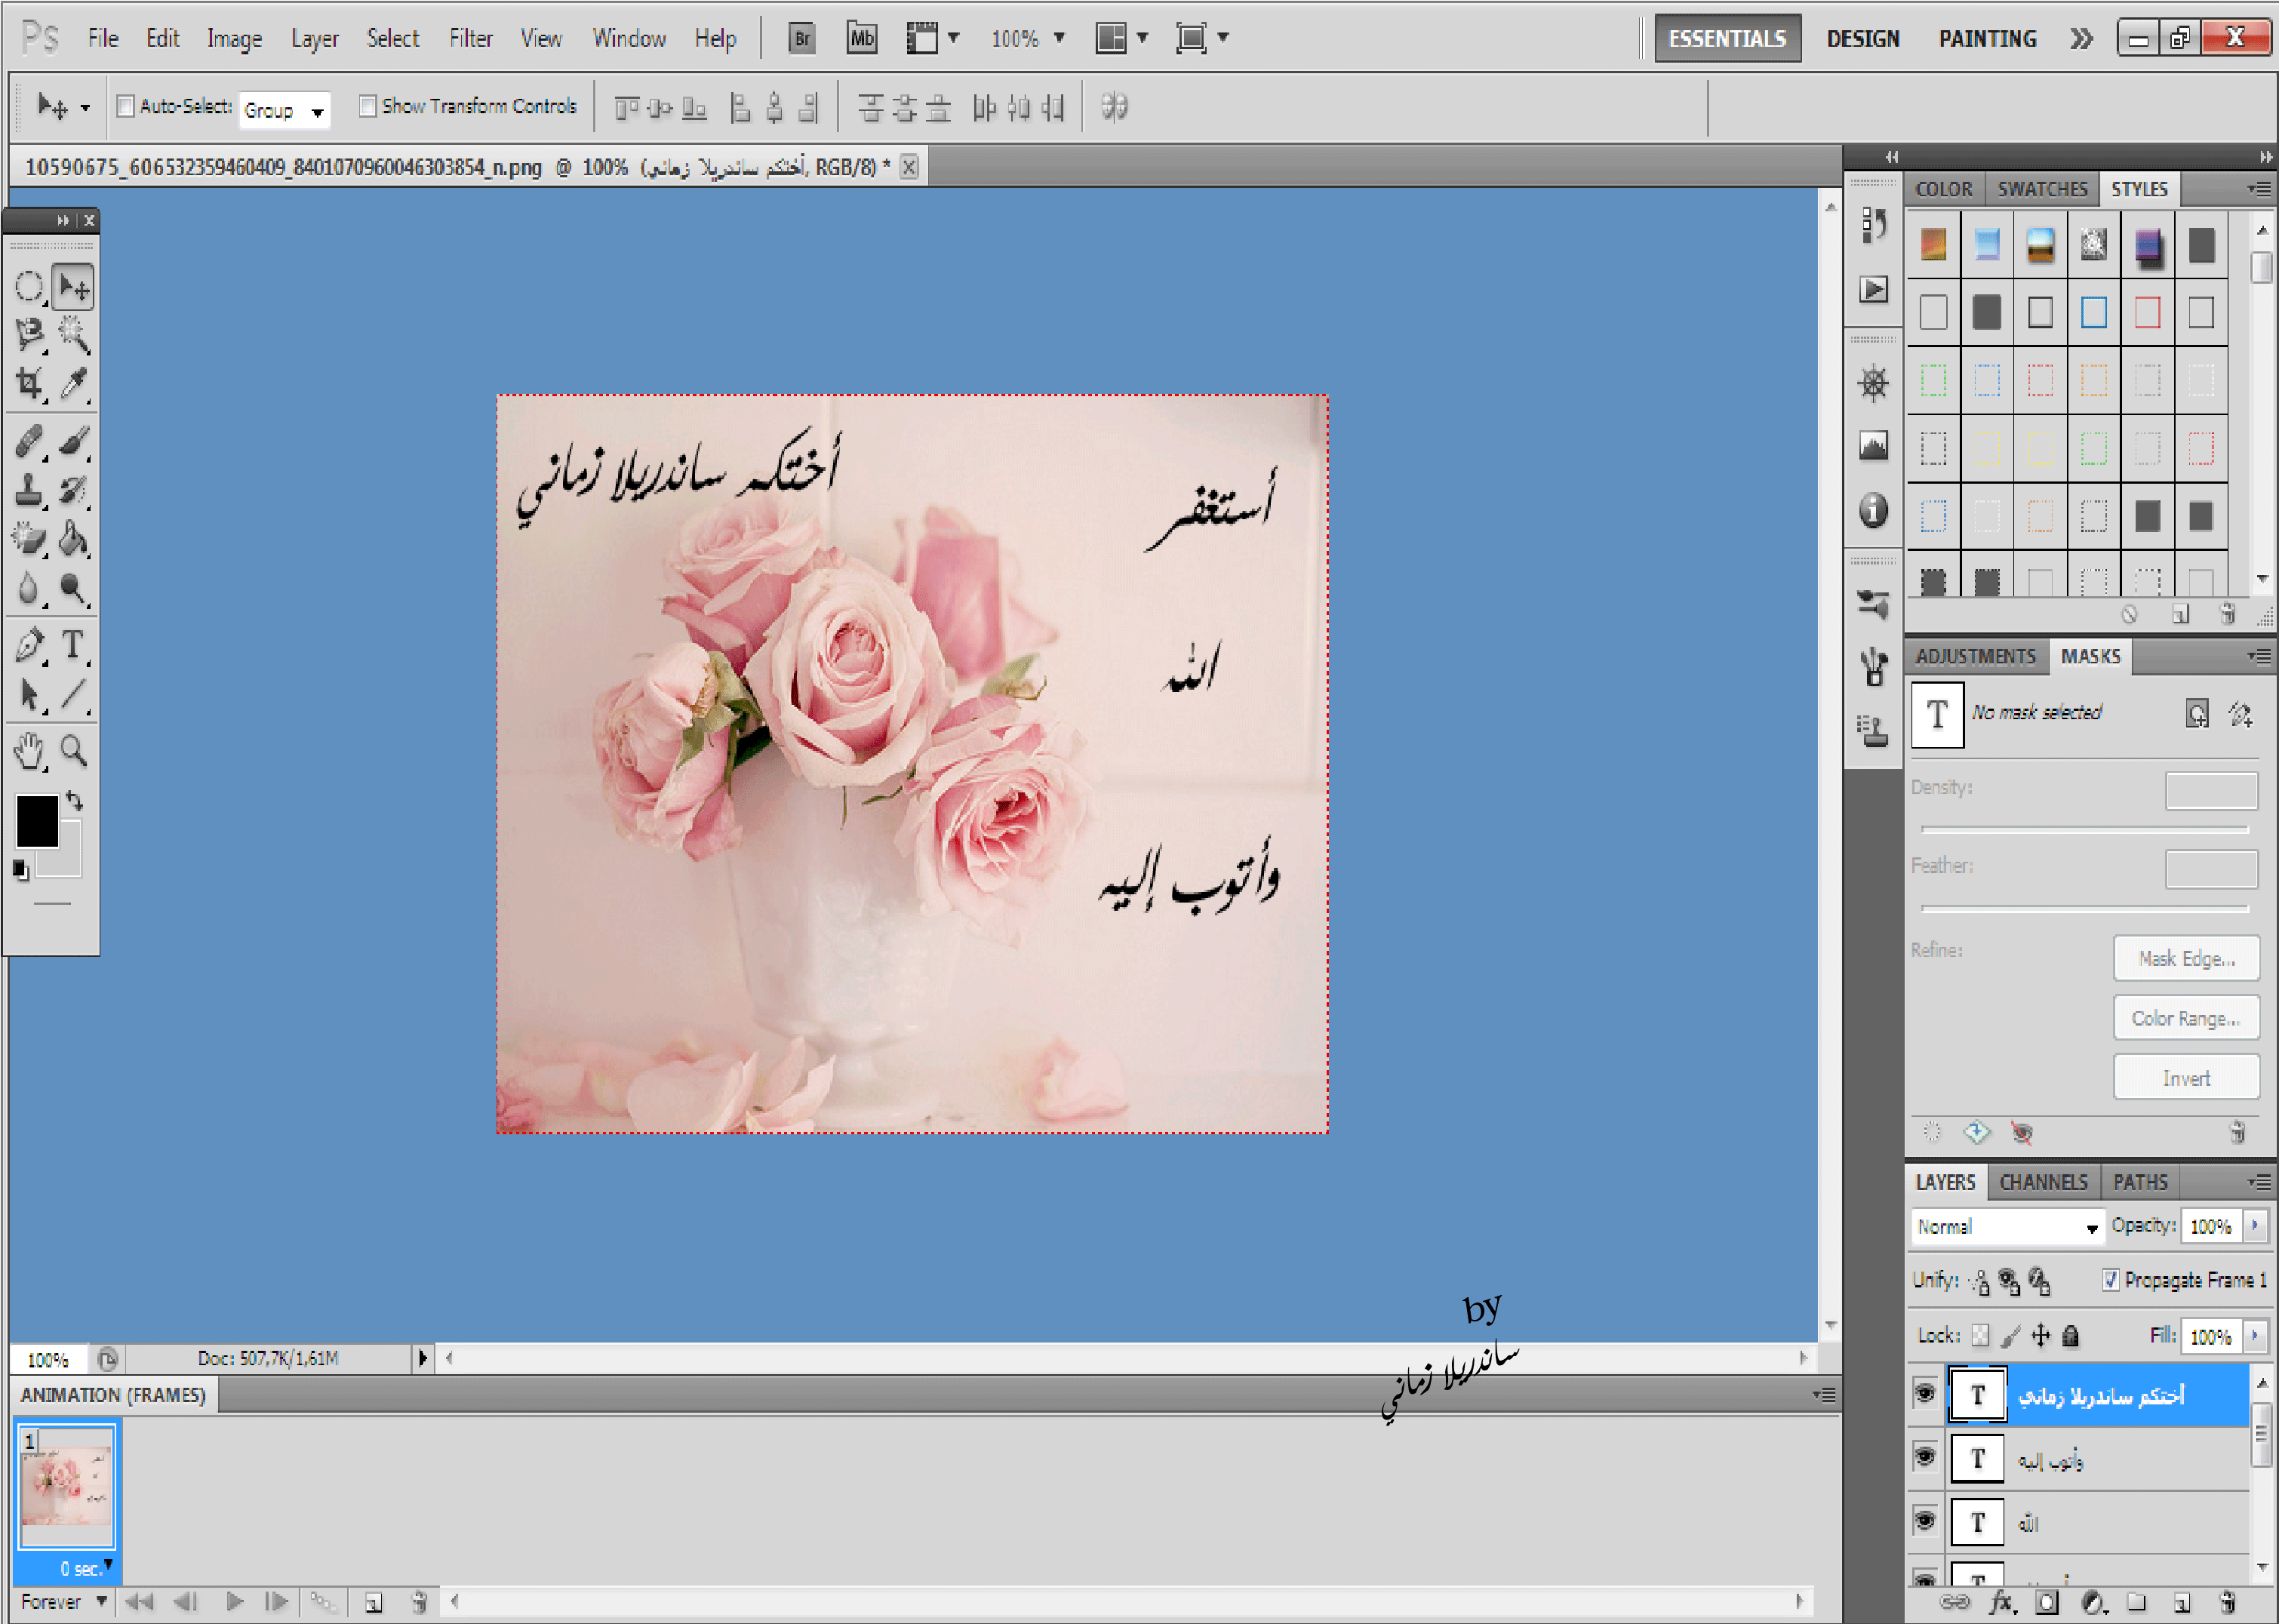Select the Clone Stamp tool
Viewport: 2279px width, 1624px height.
point(29,490)
